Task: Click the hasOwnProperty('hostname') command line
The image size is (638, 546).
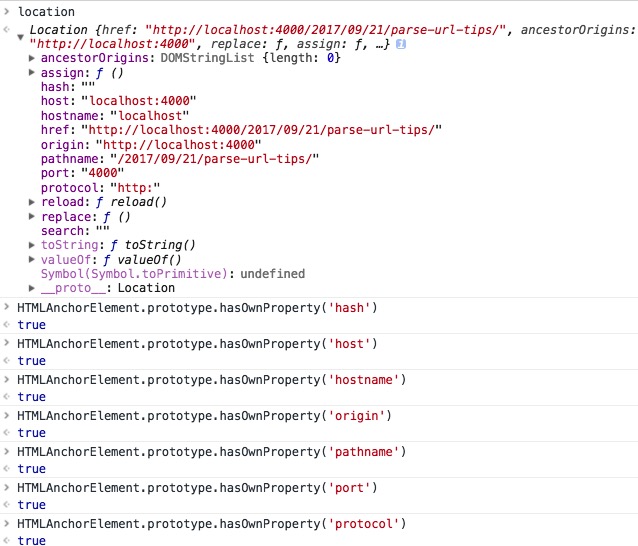Action: 212,380
